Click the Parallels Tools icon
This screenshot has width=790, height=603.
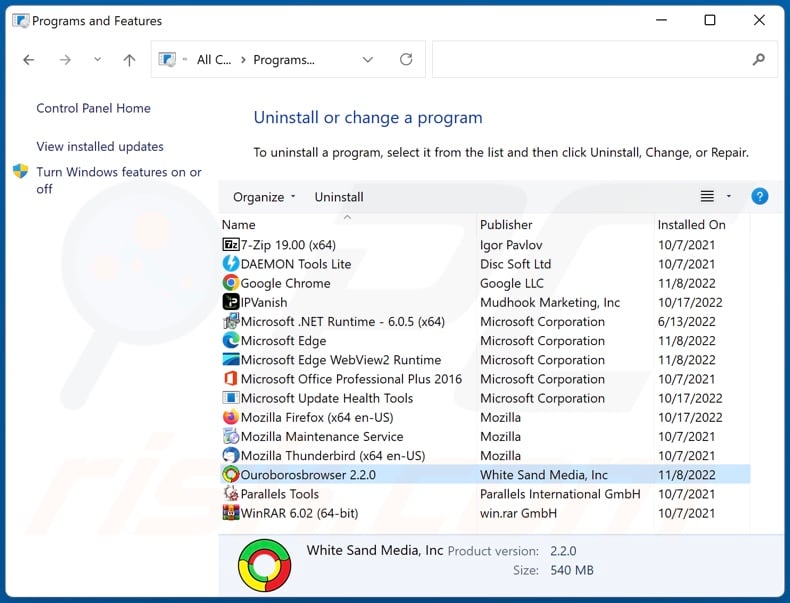click(231, 494)
